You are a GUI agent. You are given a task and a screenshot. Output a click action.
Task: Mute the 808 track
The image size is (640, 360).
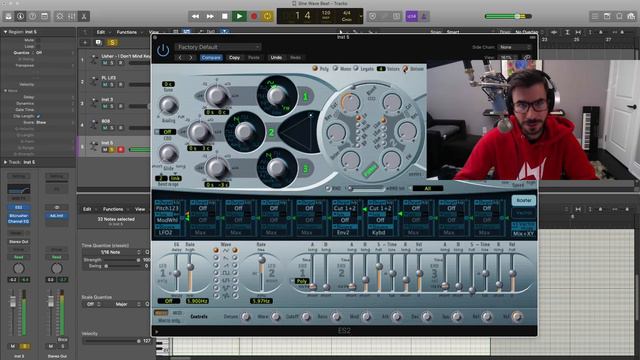[x=105, y=128]
